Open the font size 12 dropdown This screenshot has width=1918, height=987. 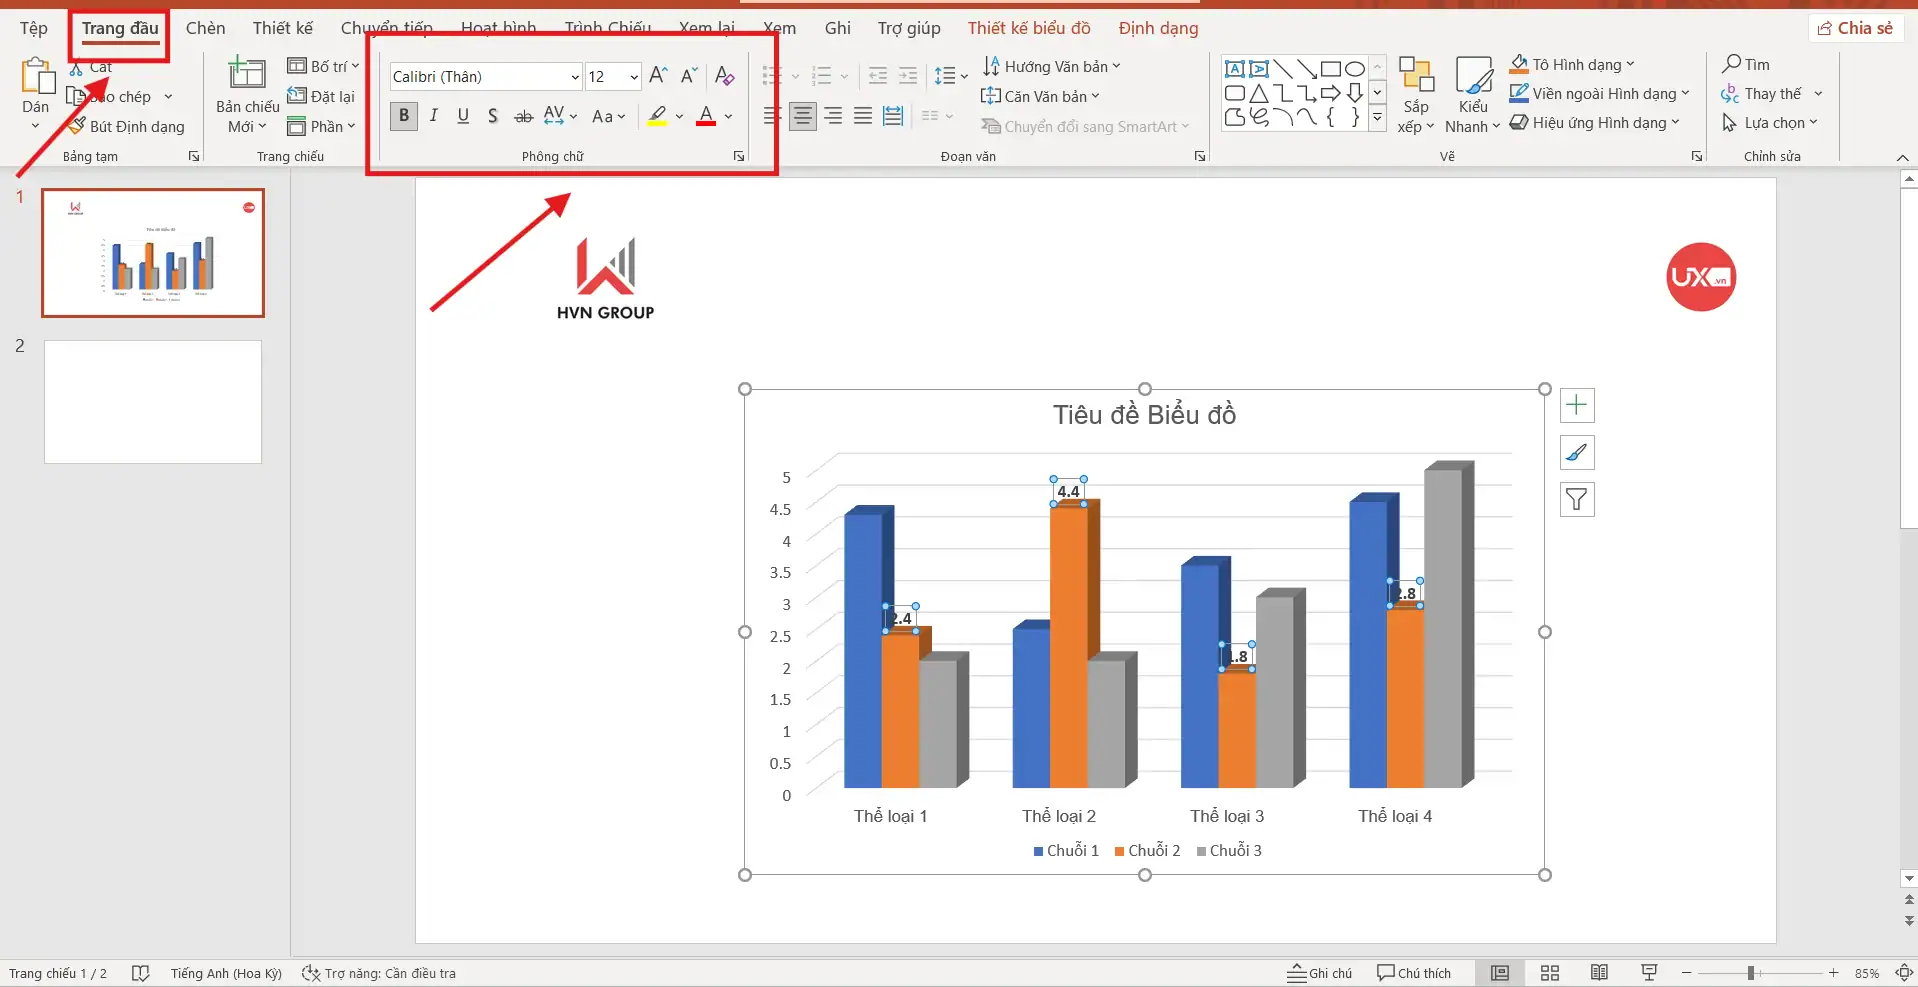634,77
